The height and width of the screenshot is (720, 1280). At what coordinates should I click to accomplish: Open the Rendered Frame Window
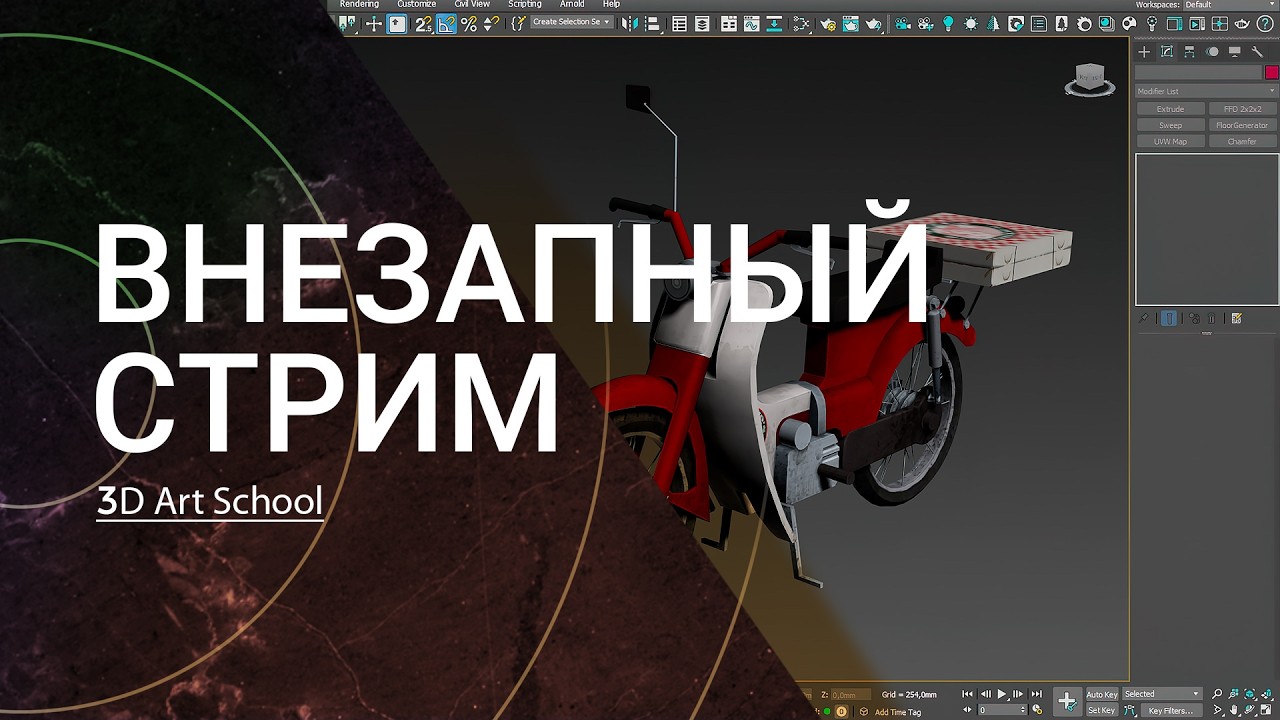851,24
